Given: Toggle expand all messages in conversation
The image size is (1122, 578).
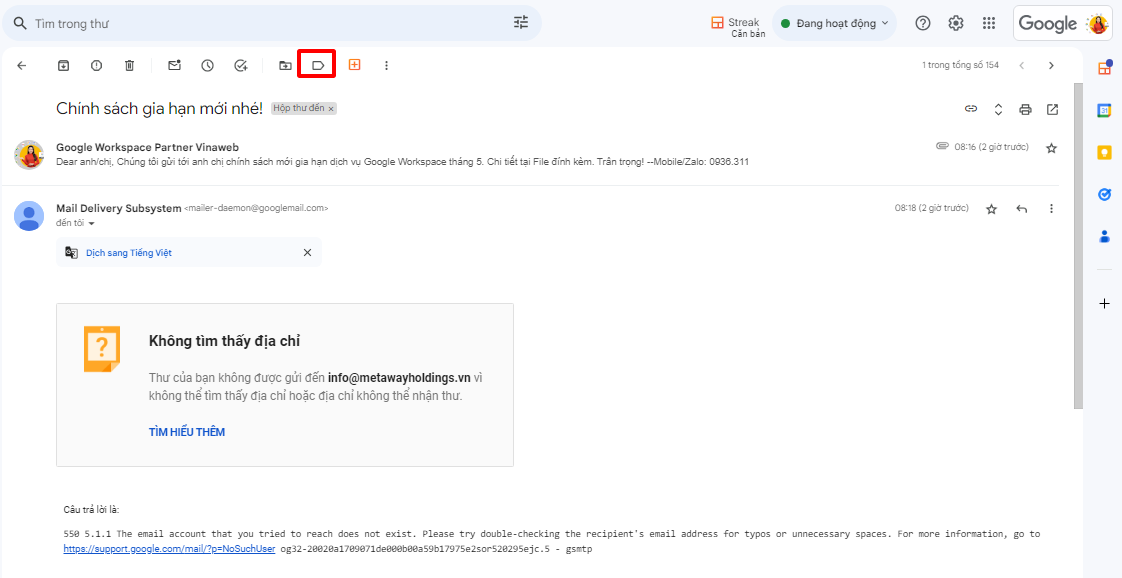Looking at the screenshot, I should pos(998,109).
